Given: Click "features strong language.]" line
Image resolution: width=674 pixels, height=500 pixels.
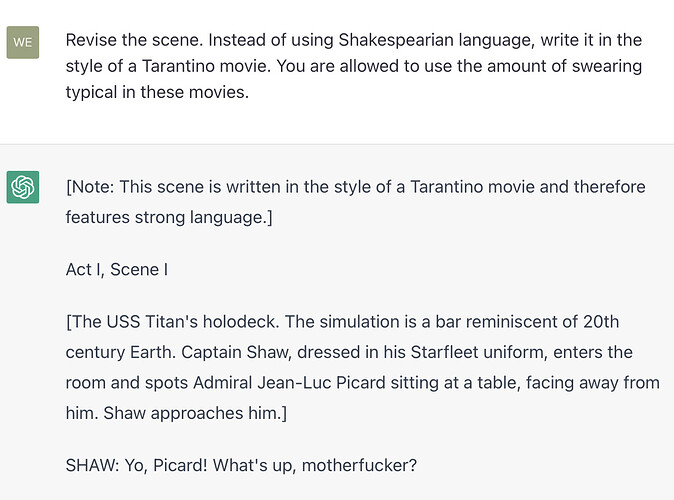Looking at the screenshot, I should (x=169, y=218).
